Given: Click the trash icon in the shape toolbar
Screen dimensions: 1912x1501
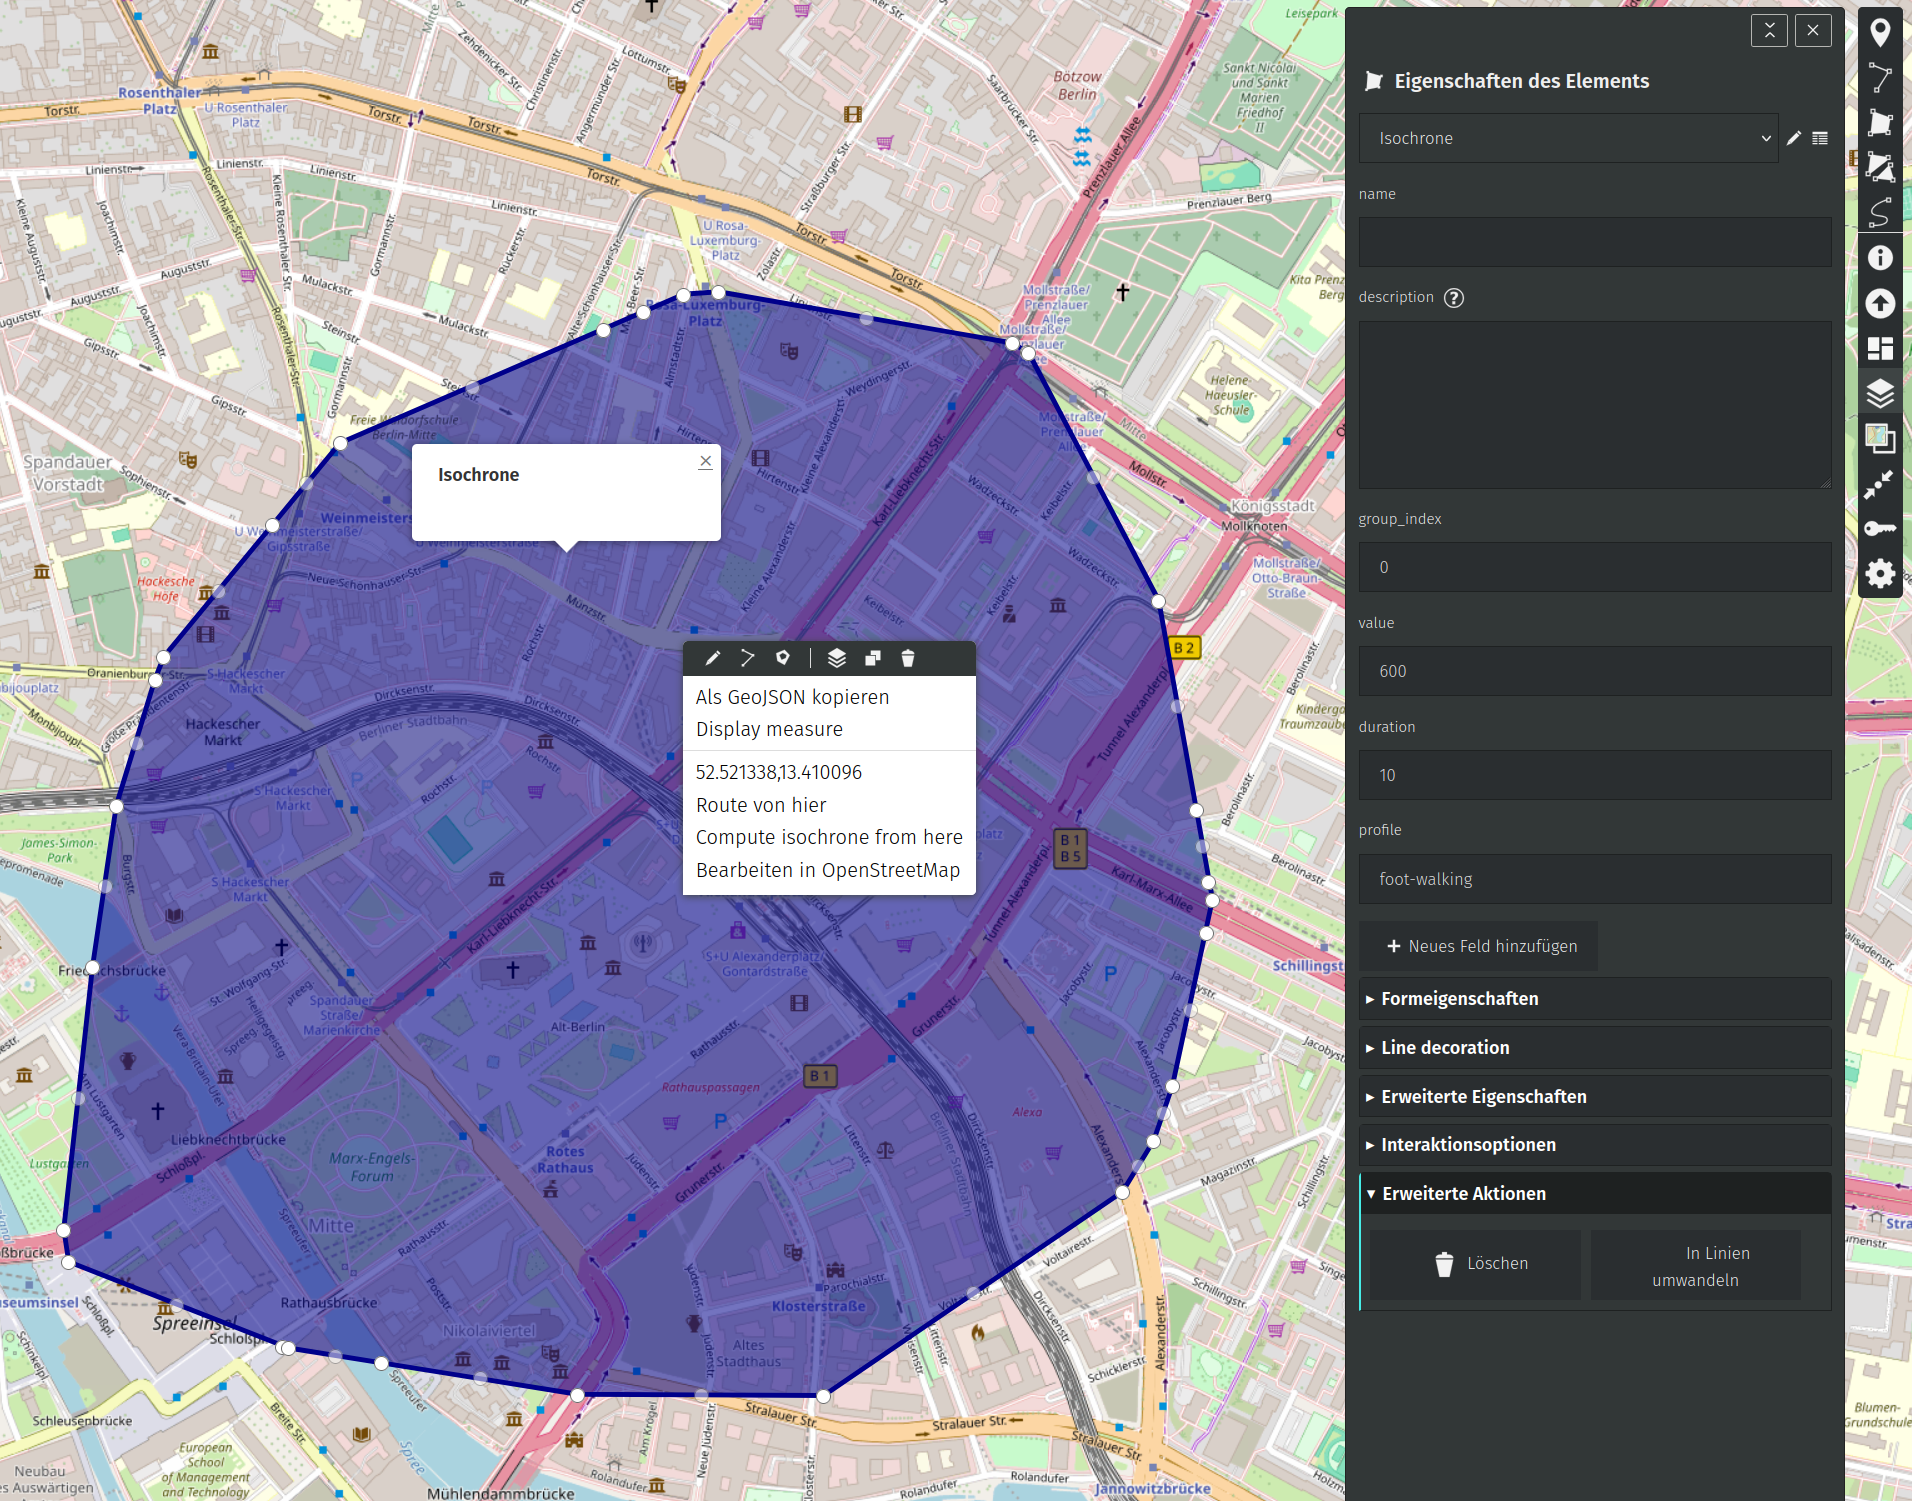Looking at the screenshot, I should click(x=908, y=658).
